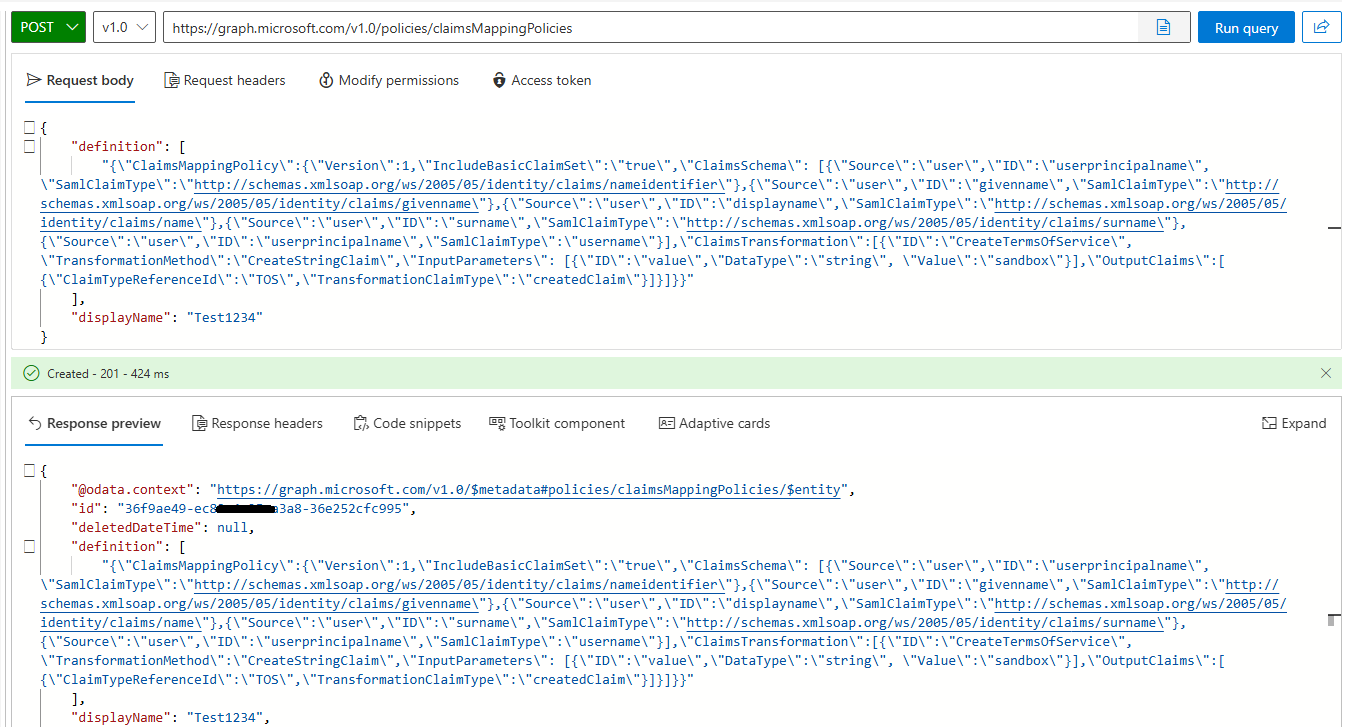Open the Code snippets tab
This screenshot has height=727, width=1354.
click(407, 423)
